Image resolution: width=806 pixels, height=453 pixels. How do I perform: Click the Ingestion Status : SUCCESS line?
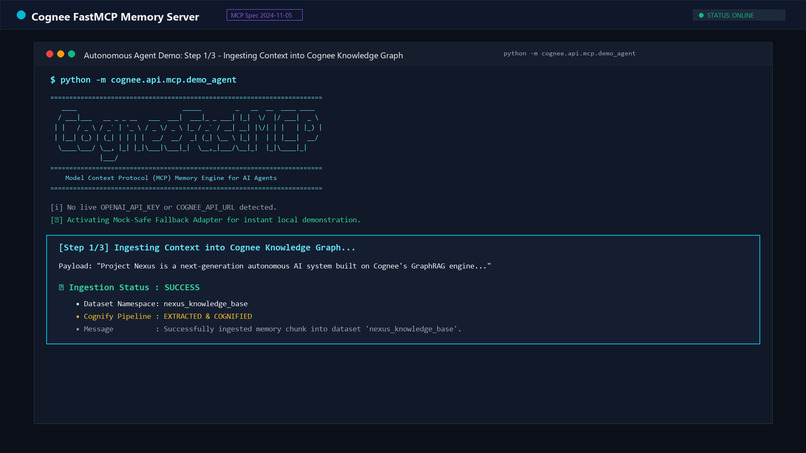[x=129, y=287]
